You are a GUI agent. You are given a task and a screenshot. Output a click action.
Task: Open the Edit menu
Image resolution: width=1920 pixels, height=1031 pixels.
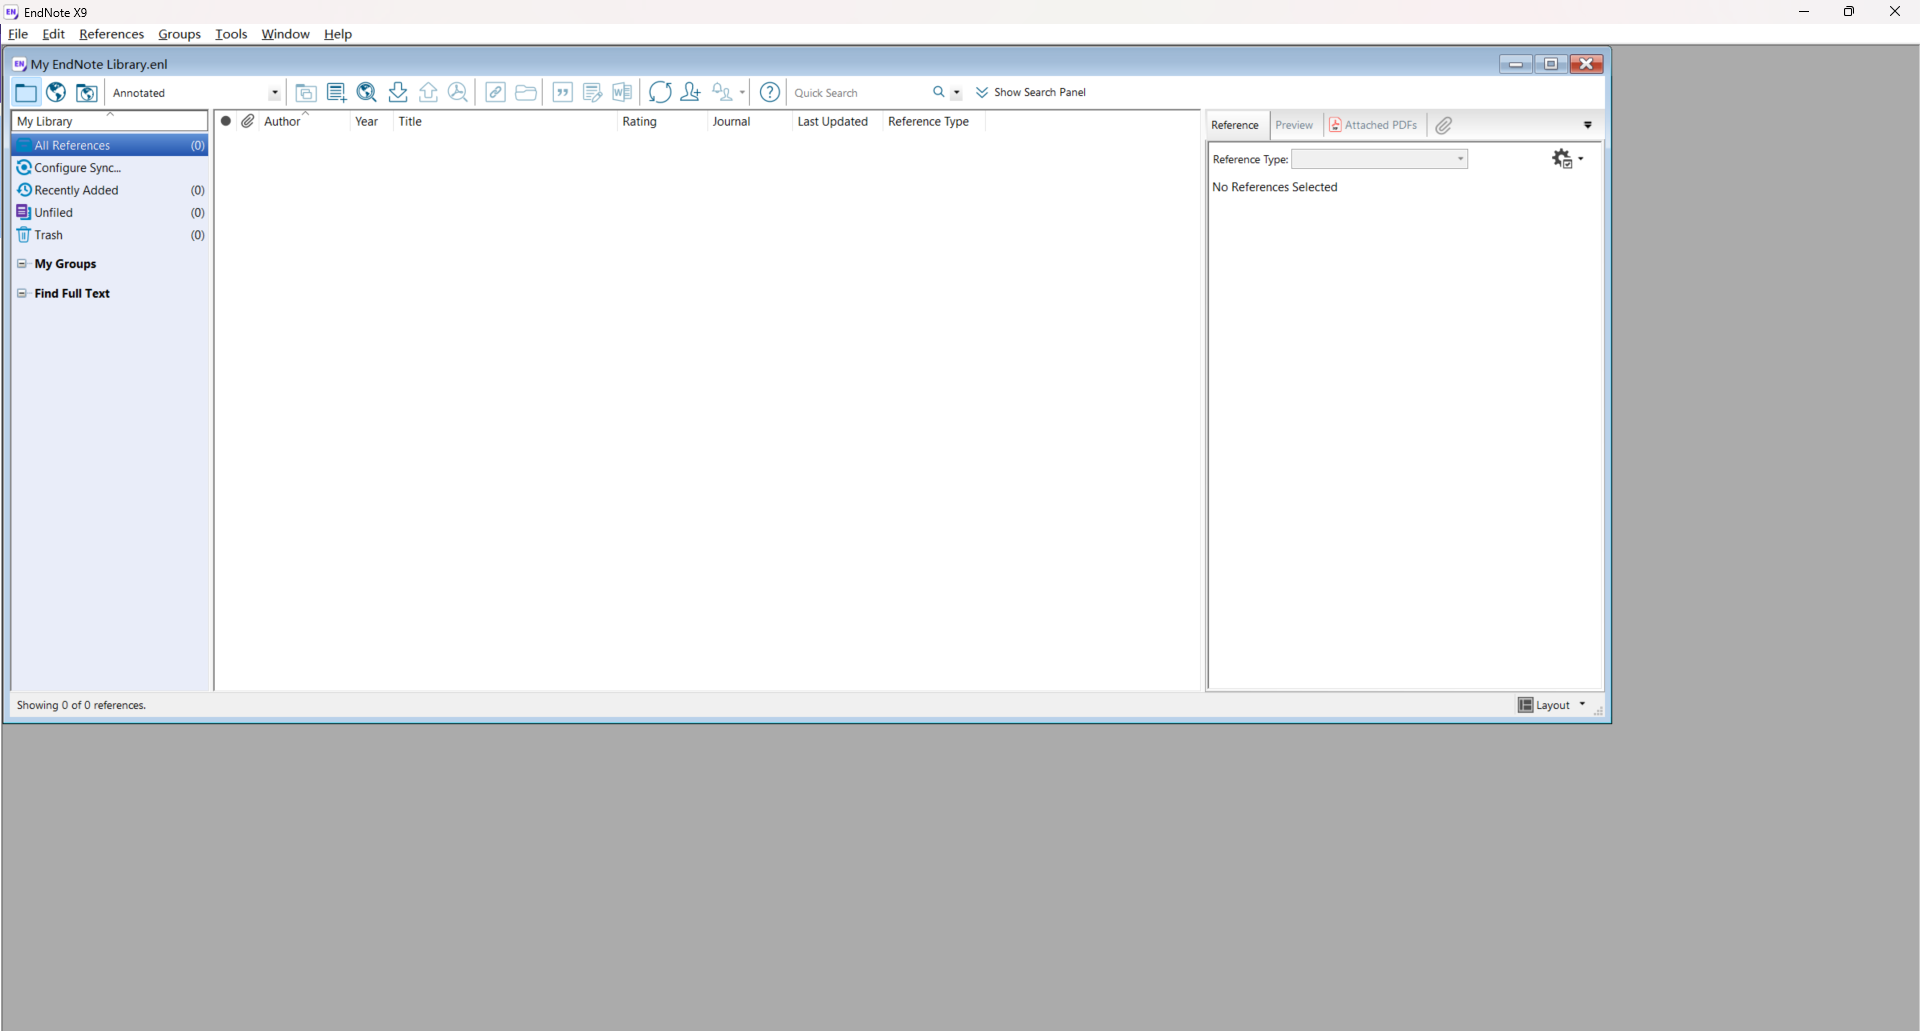pyautogui.click(x=54, y=34)
